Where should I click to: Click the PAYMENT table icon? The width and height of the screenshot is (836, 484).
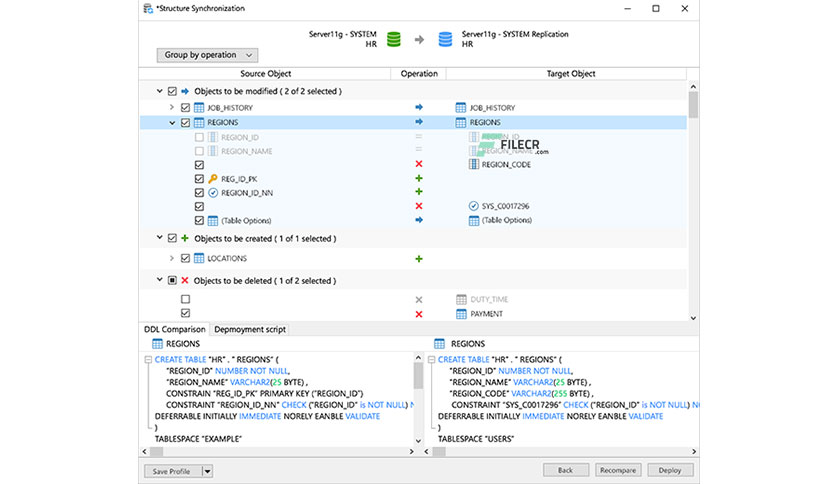461,314
